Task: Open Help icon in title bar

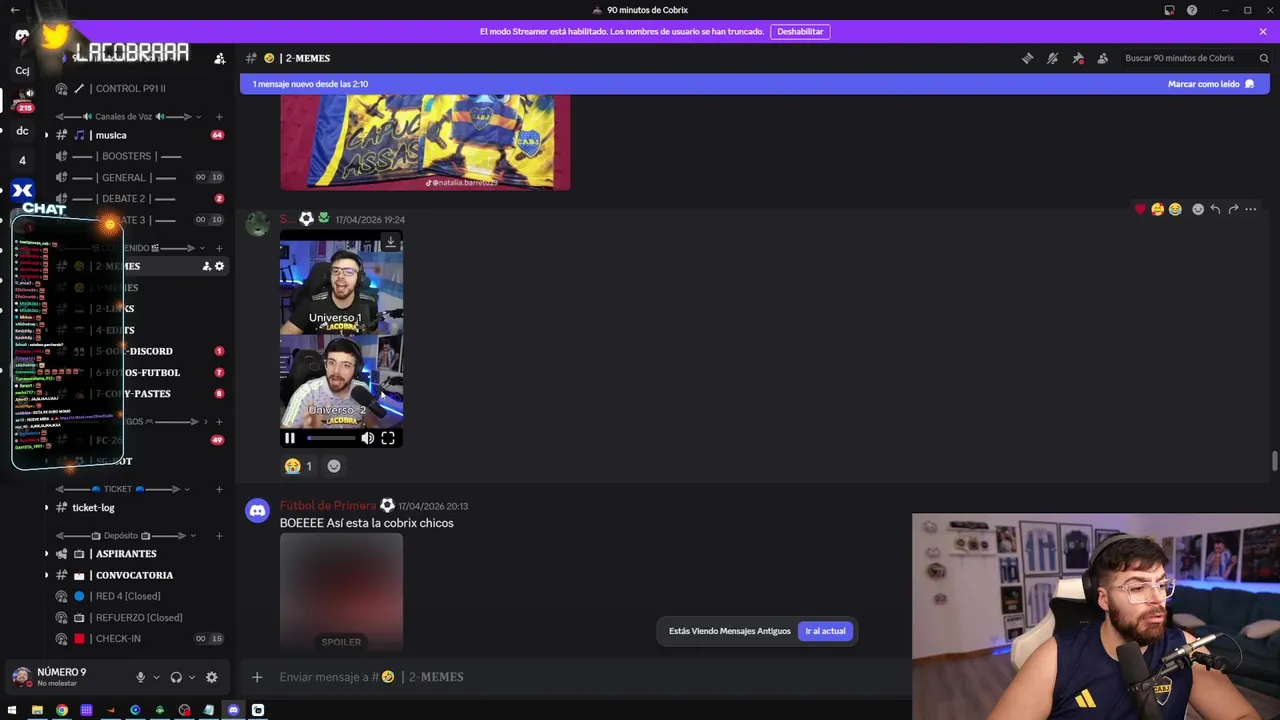Action: click(1192, 10)
